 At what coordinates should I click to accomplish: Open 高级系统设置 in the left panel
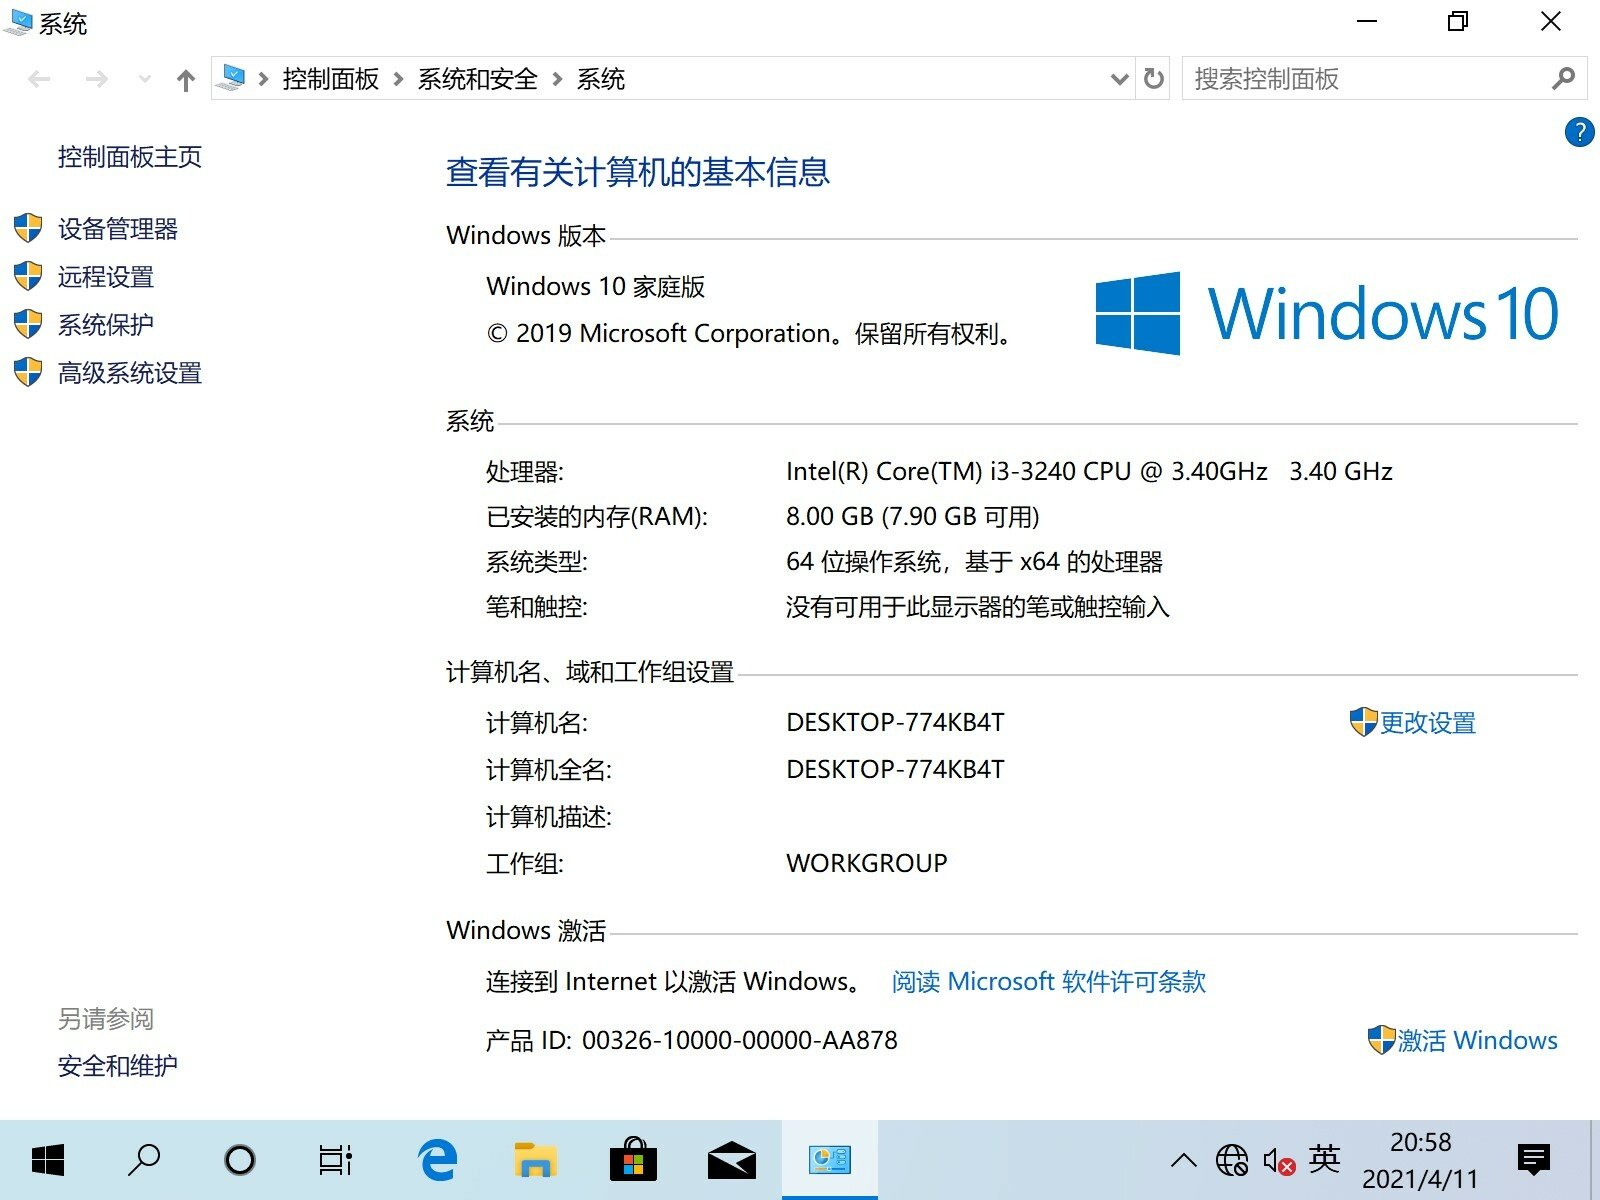(x=129, y=373)
